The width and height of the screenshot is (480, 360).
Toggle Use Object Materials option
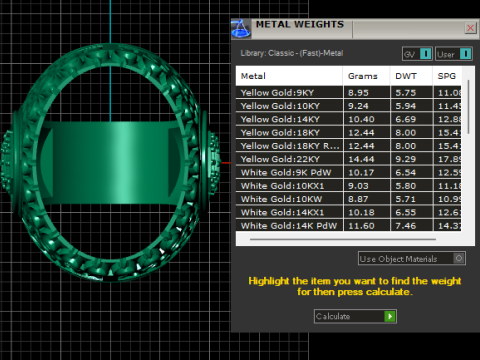coord(412,258)
